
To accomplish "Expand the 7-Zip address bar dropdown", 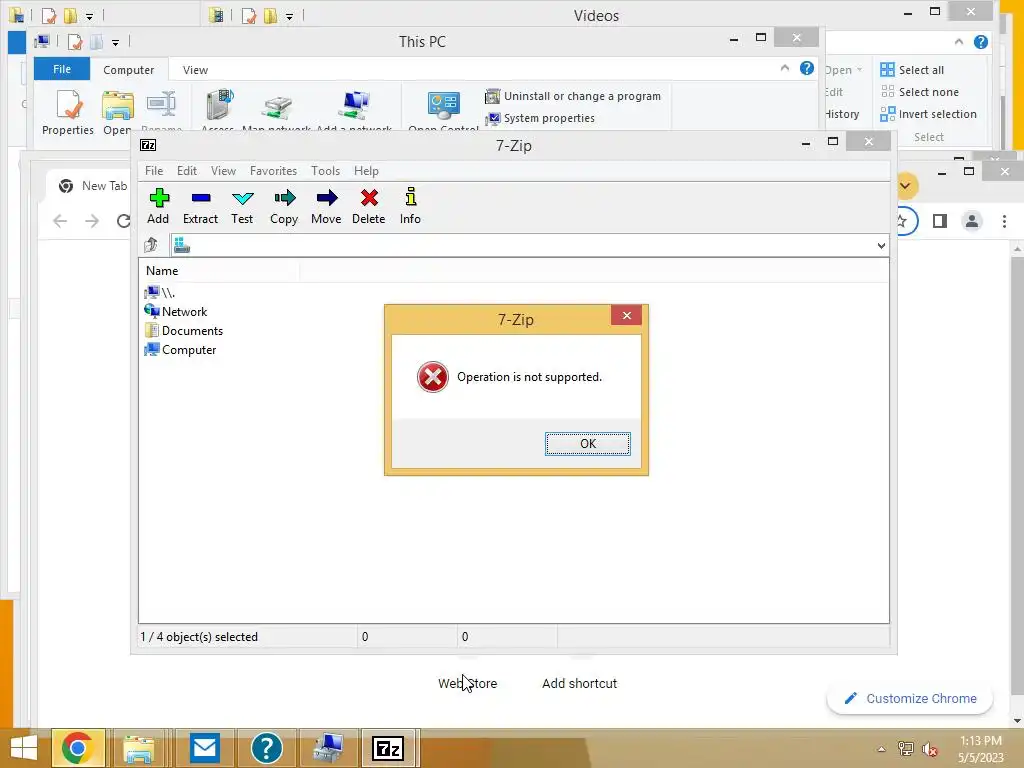I will (x=881, y=246).
